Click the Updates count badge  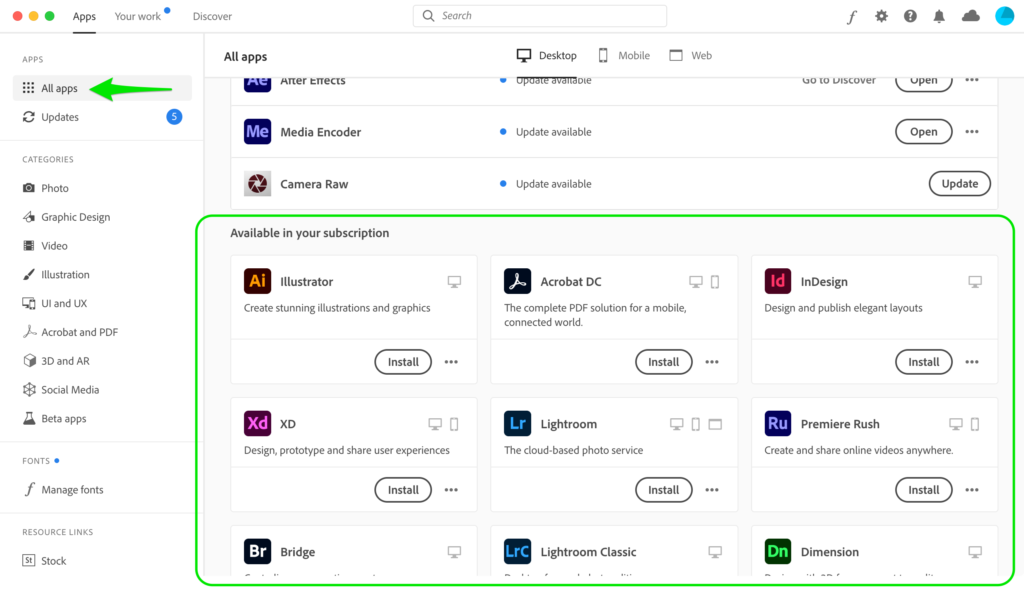[174, 117]
